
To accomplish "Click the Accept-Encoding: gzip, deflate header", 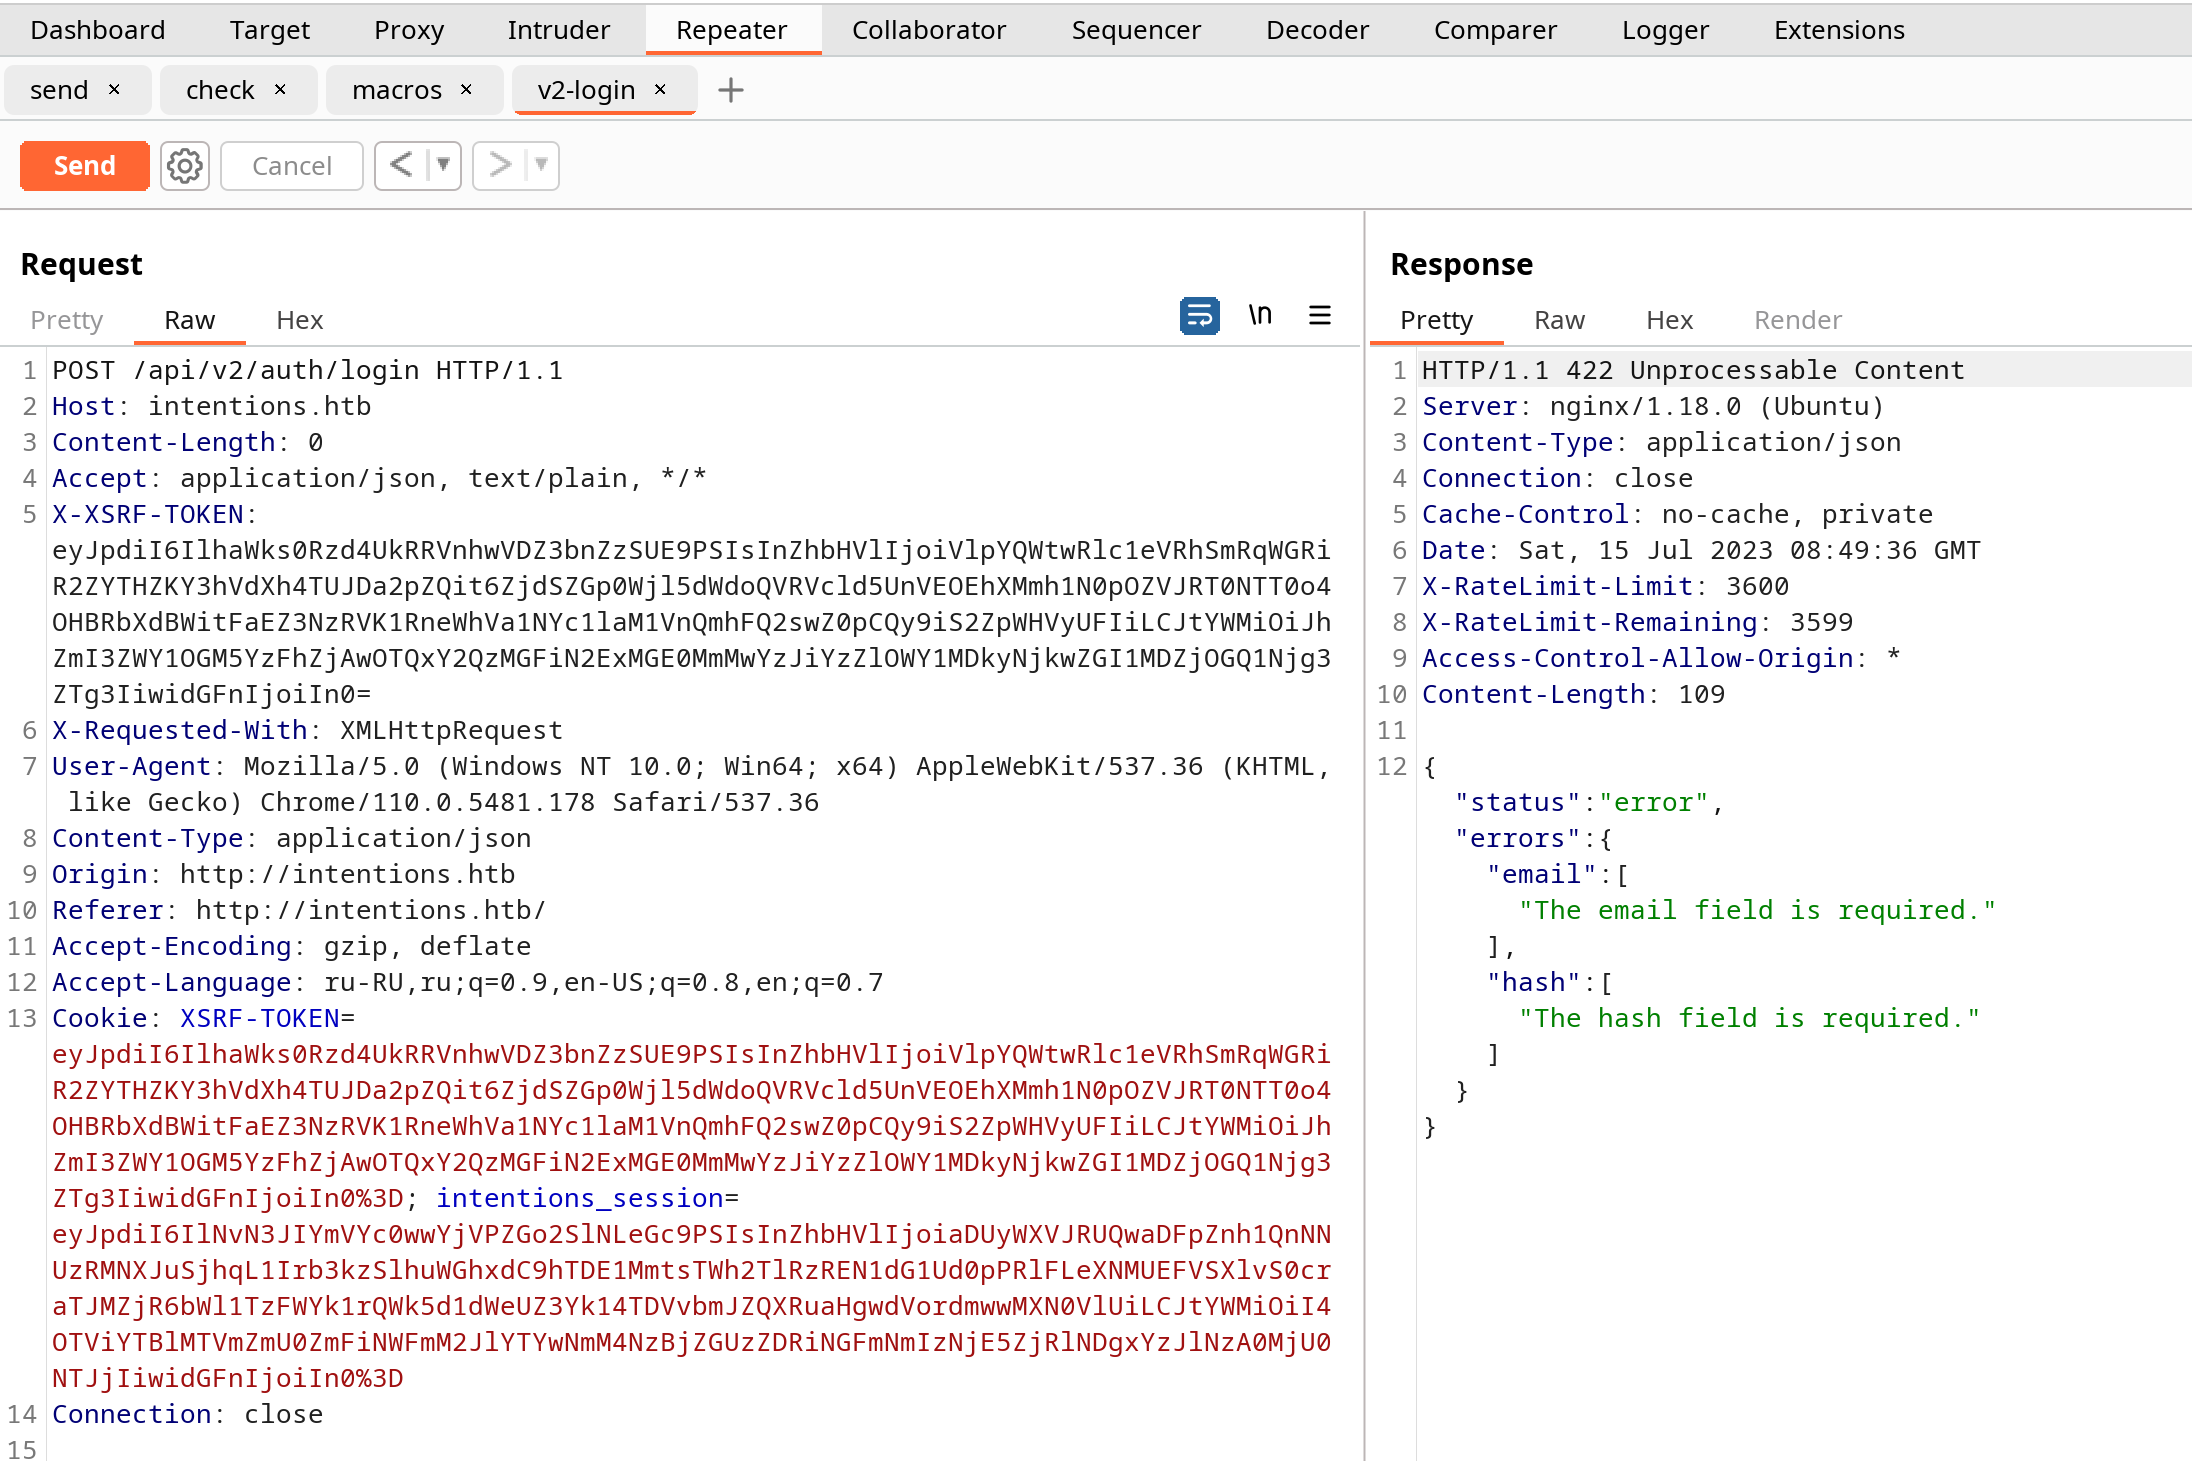I will pyautogui.click(x=292, y=946).
